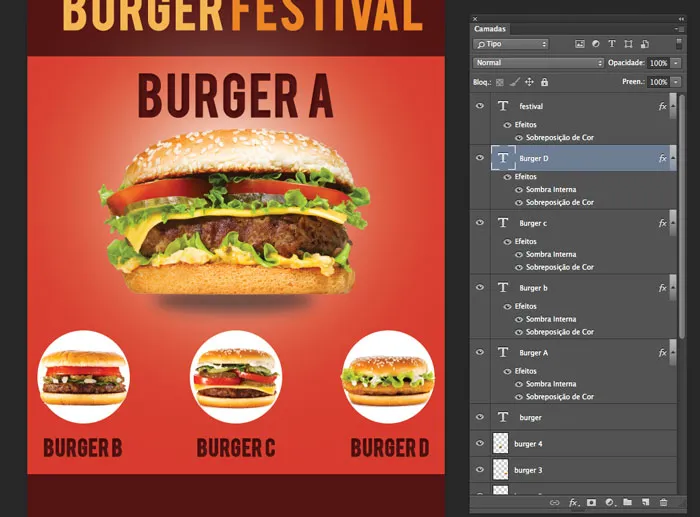Image resolution: width=700 pixels, height=517 pixels.
Task: Select the Burger c layer name
Action: pos(533,223)
